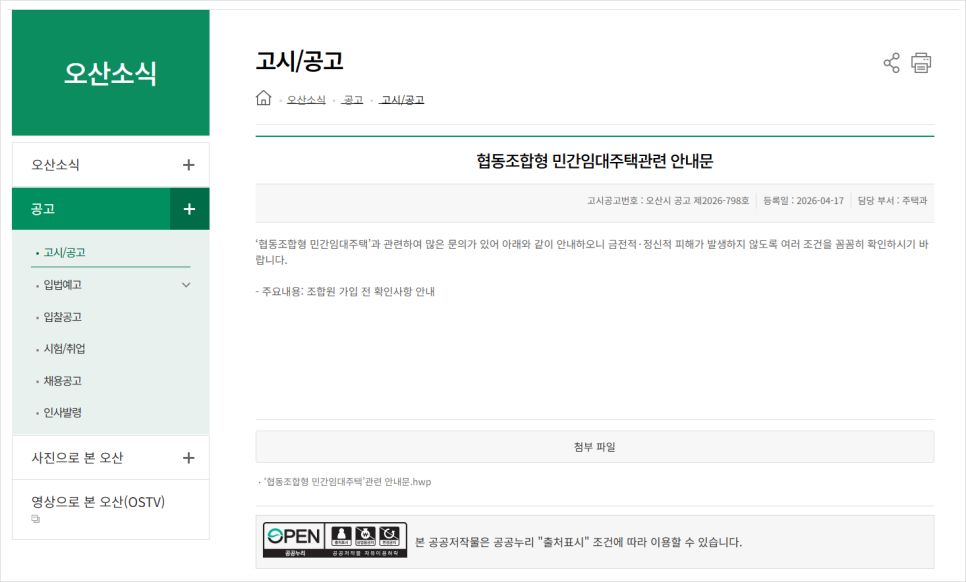
Task: Click the printer icon
Action: 921,63
